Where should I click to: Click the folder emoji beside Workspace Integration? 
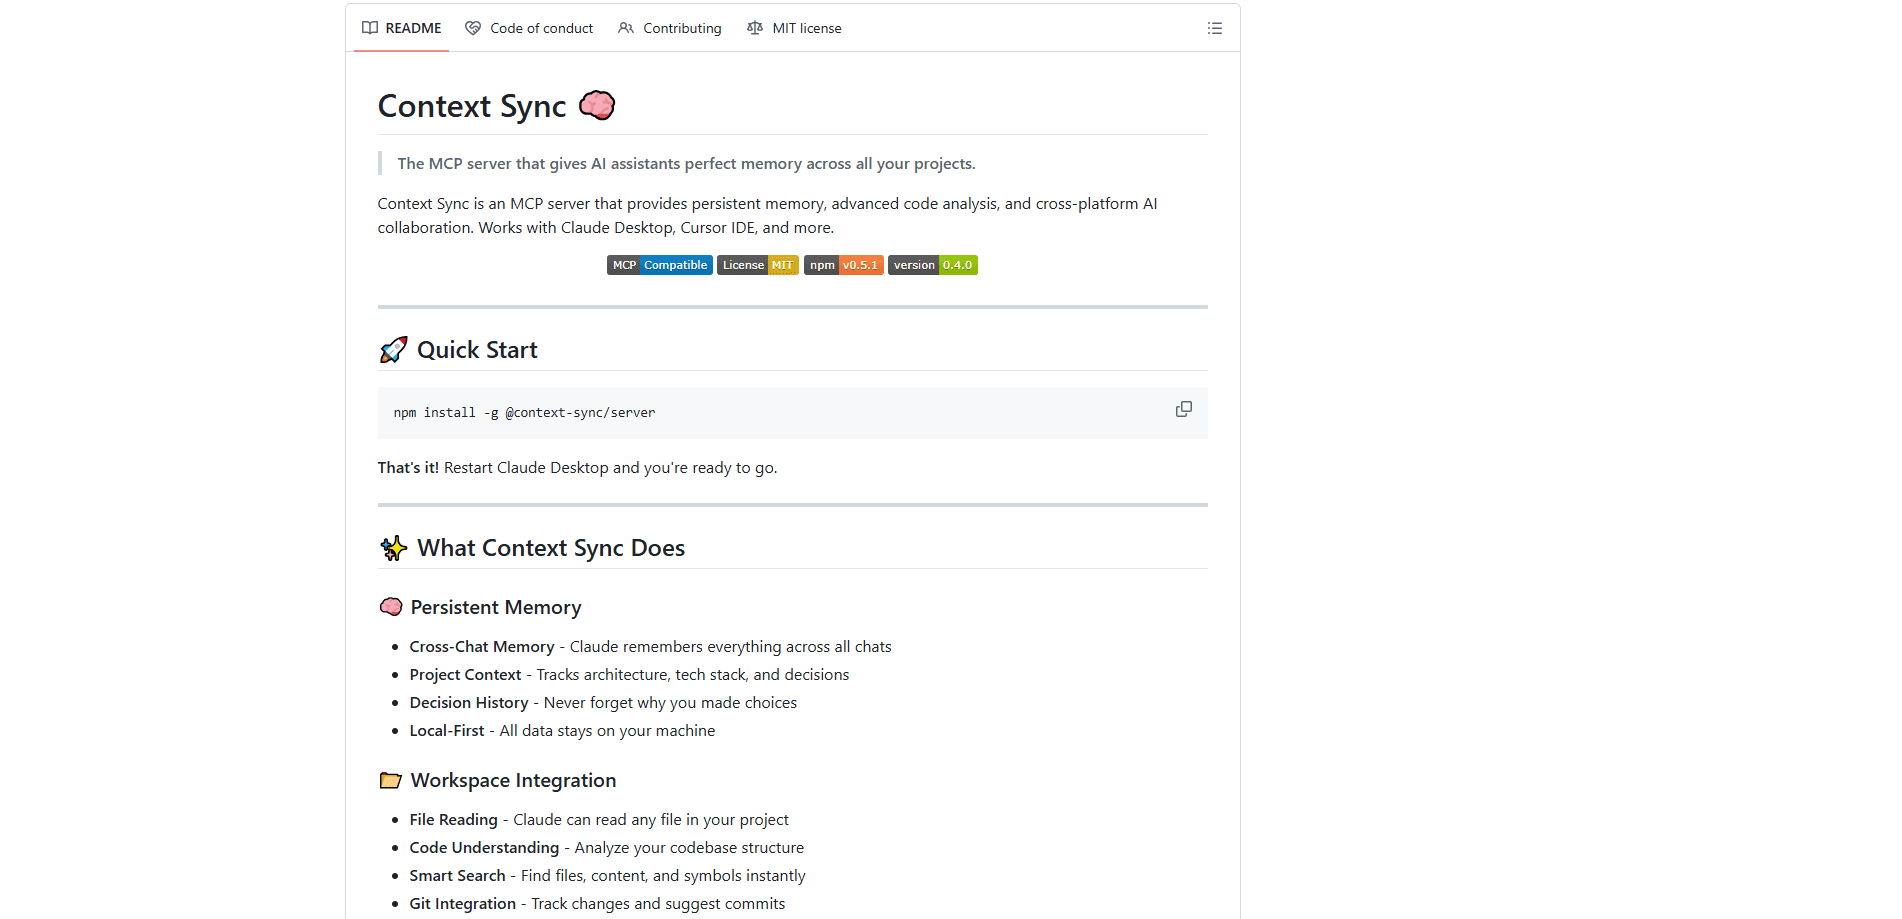click(x=391, y=780)
